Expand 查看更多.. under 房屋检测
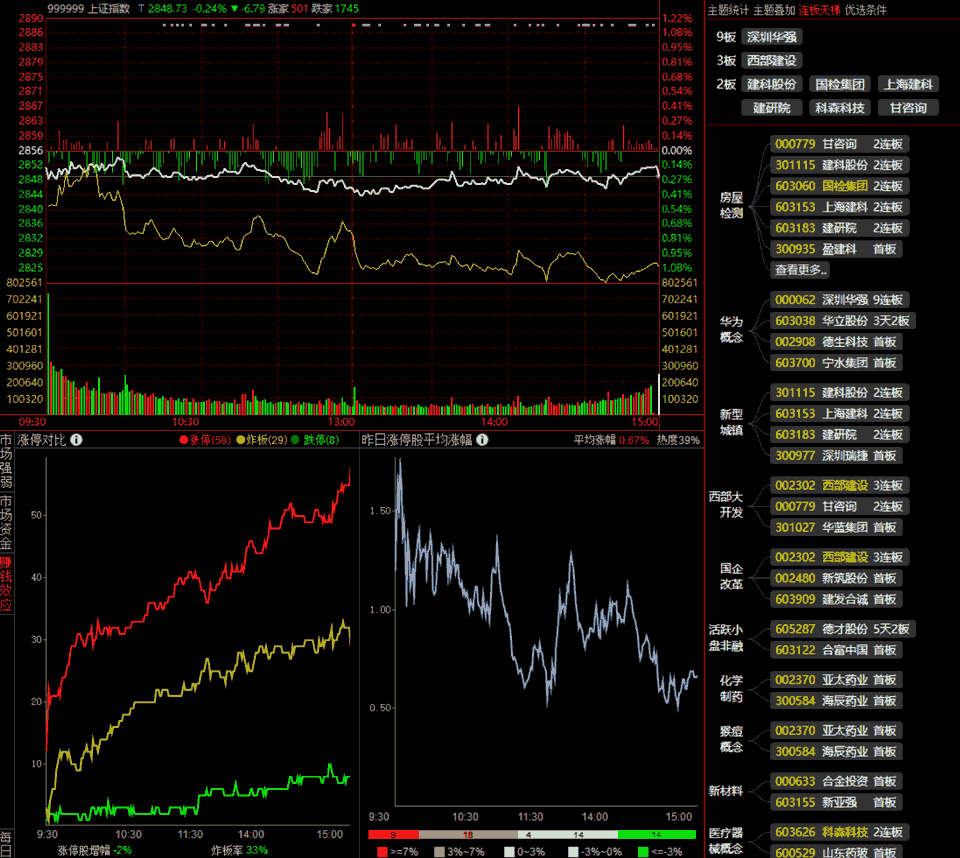This screenshot has height=858, width=960. pyautogui.click(x=801, y=269)
